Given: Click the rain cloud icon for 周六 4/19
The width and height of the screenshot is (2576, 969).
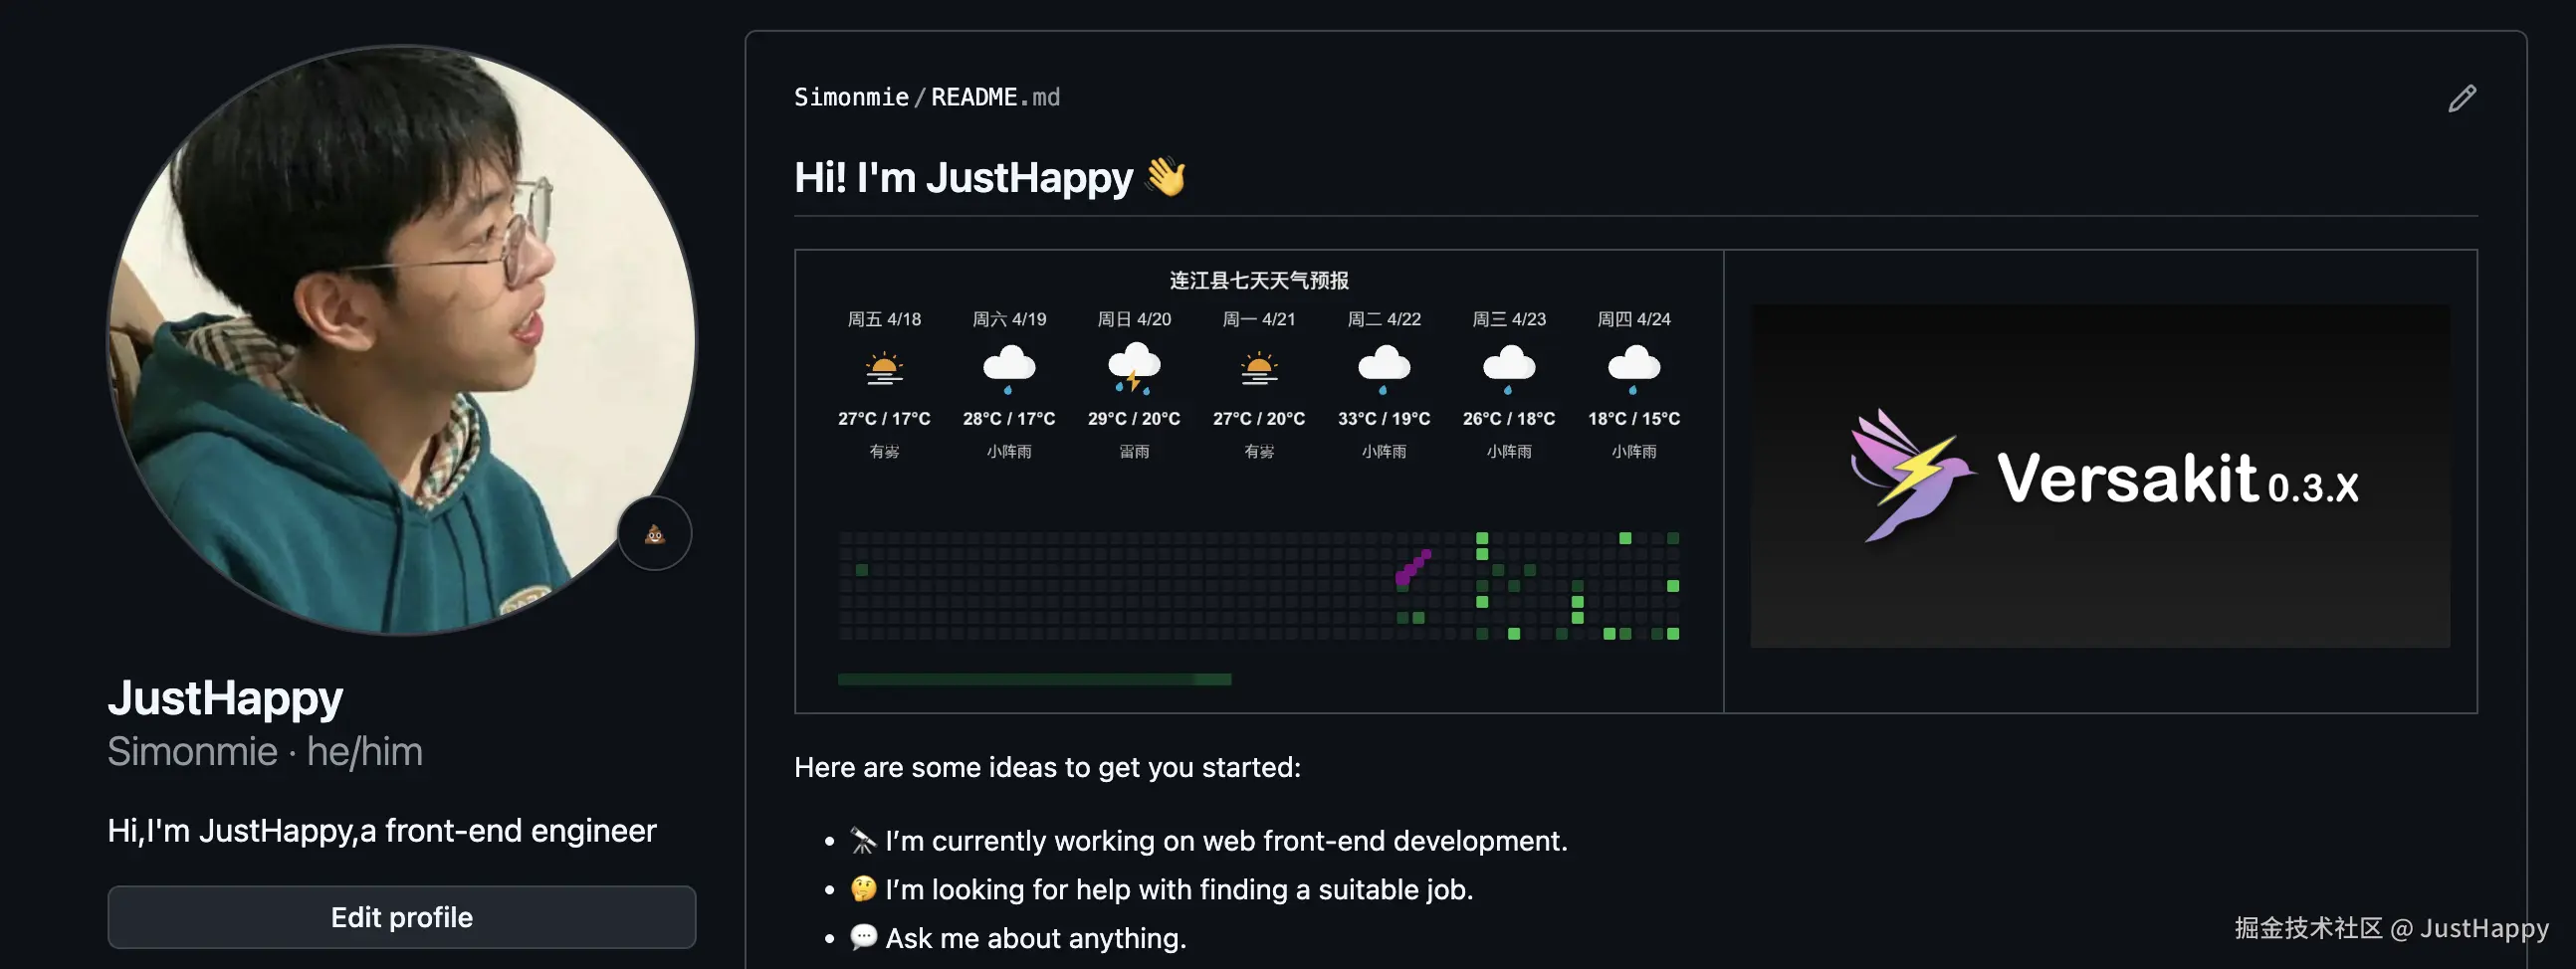Looking at the screenshot, I should click(1009, 368).
